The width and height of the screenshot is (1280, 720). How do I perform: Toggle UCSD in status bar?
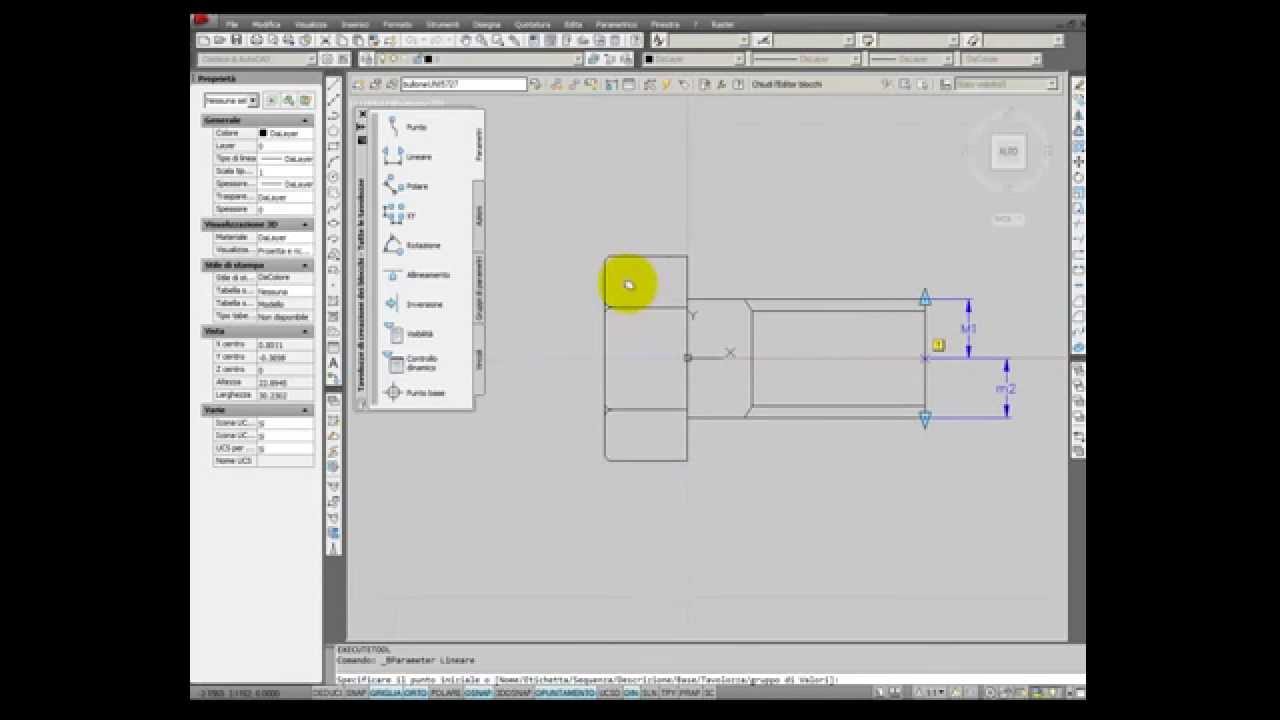pyautogui.click(x=610, y=692)
